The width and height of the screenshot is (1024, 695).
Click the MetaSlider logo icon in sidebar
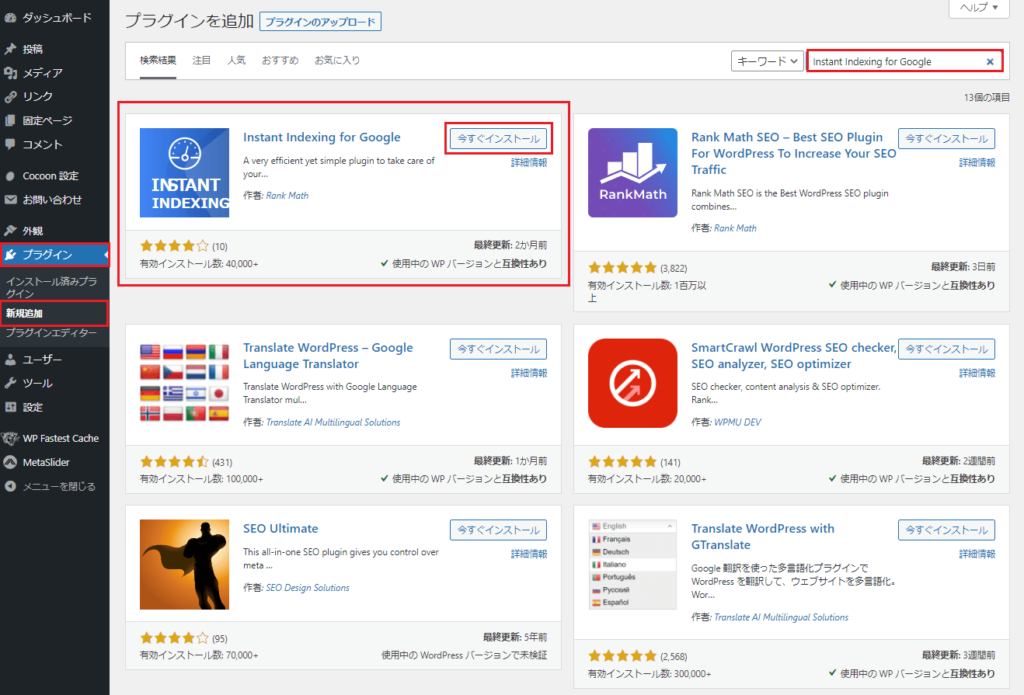point(10,462)
